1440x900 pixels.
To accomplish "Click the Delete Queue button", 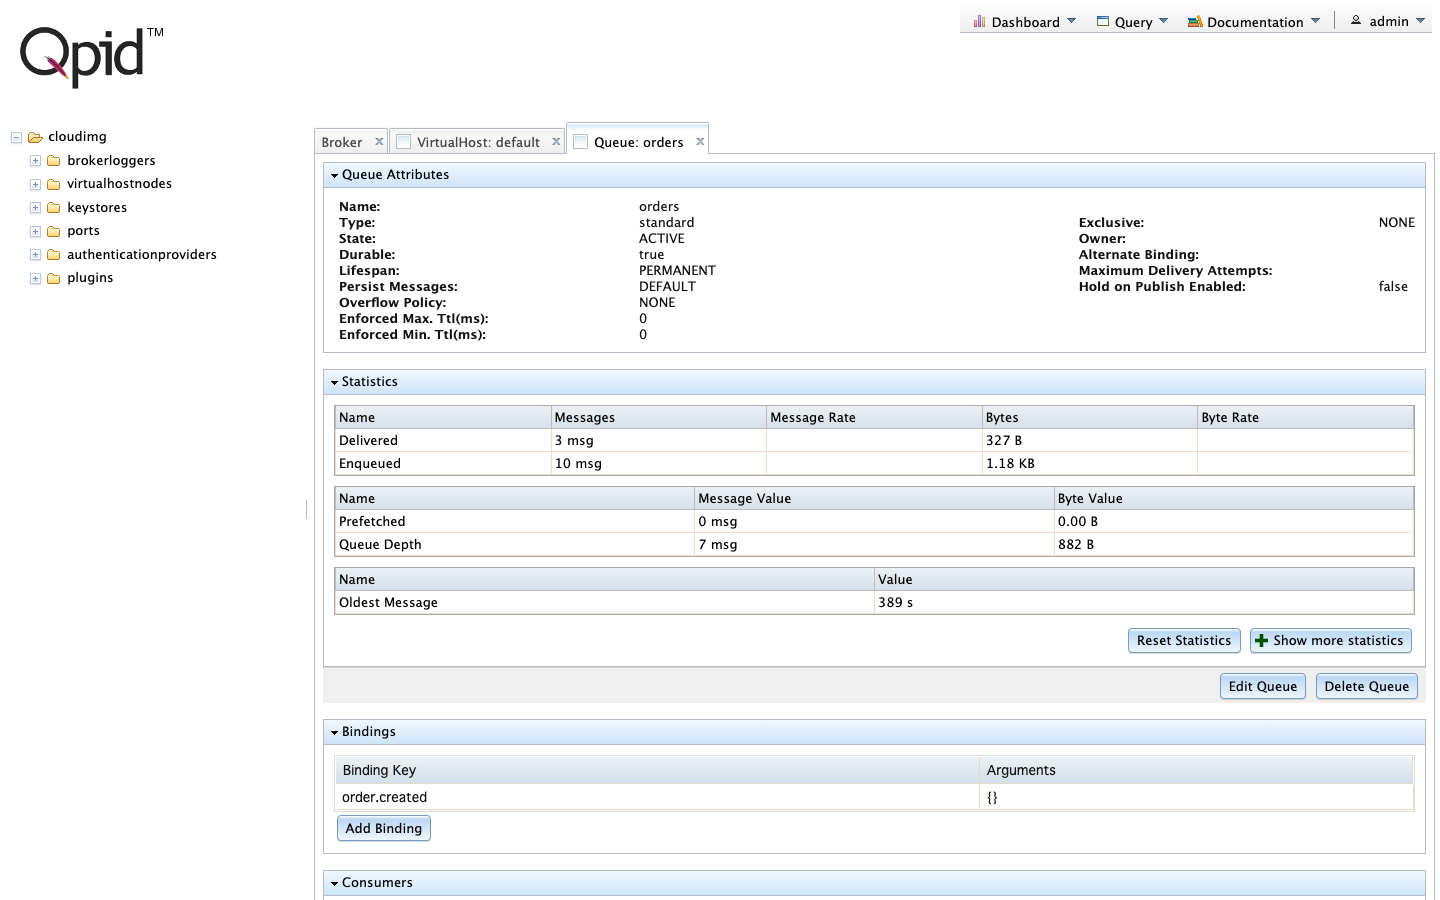I will pos(1366,686).
